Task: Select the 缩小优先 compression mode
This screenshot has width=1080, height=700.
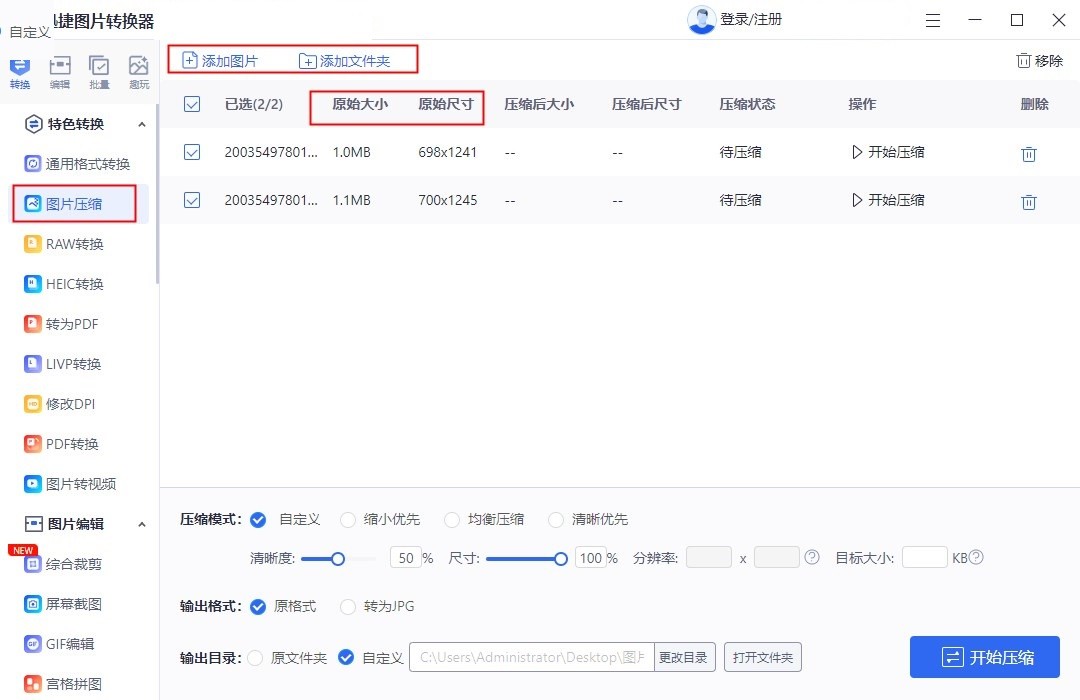Action: pos(348,519)
